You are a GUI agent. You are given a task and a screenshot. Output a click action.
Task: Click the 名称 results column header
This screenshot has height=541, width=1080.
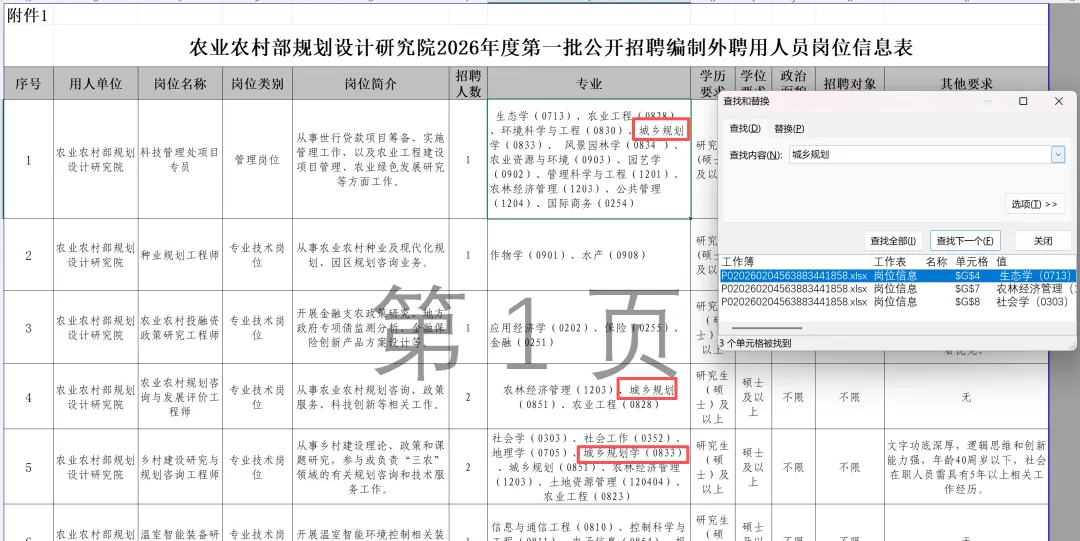(937, 263)
